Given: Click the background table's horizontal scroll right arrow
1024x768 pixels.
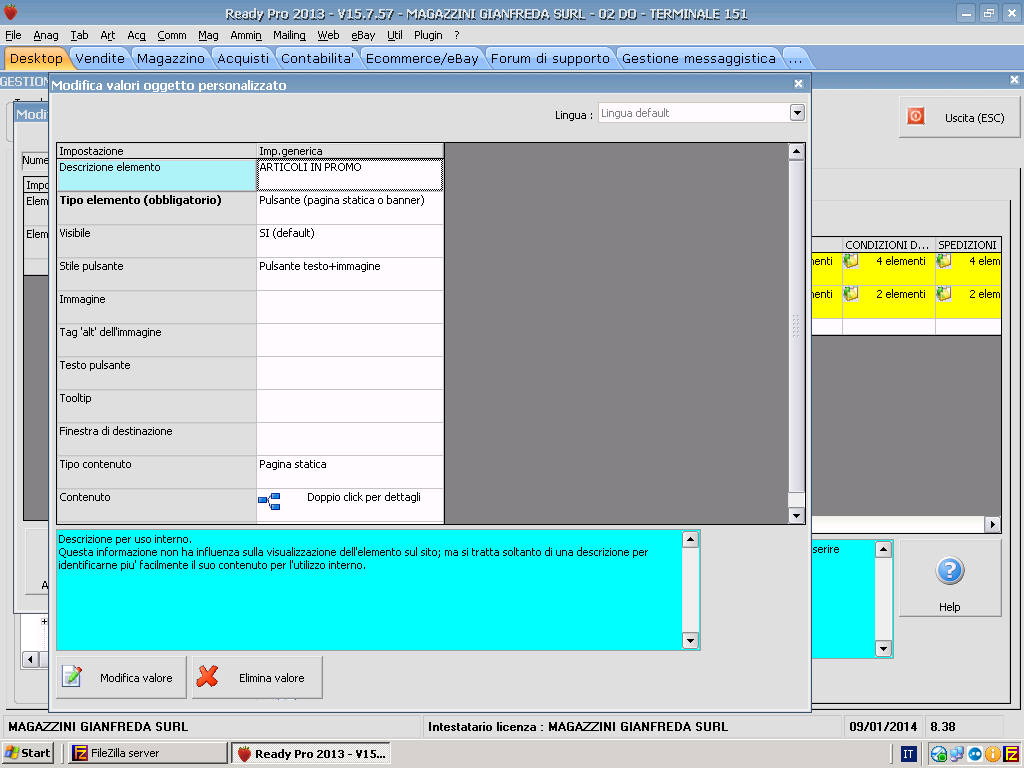Looking at the screenshot, I should pos(993,524).
